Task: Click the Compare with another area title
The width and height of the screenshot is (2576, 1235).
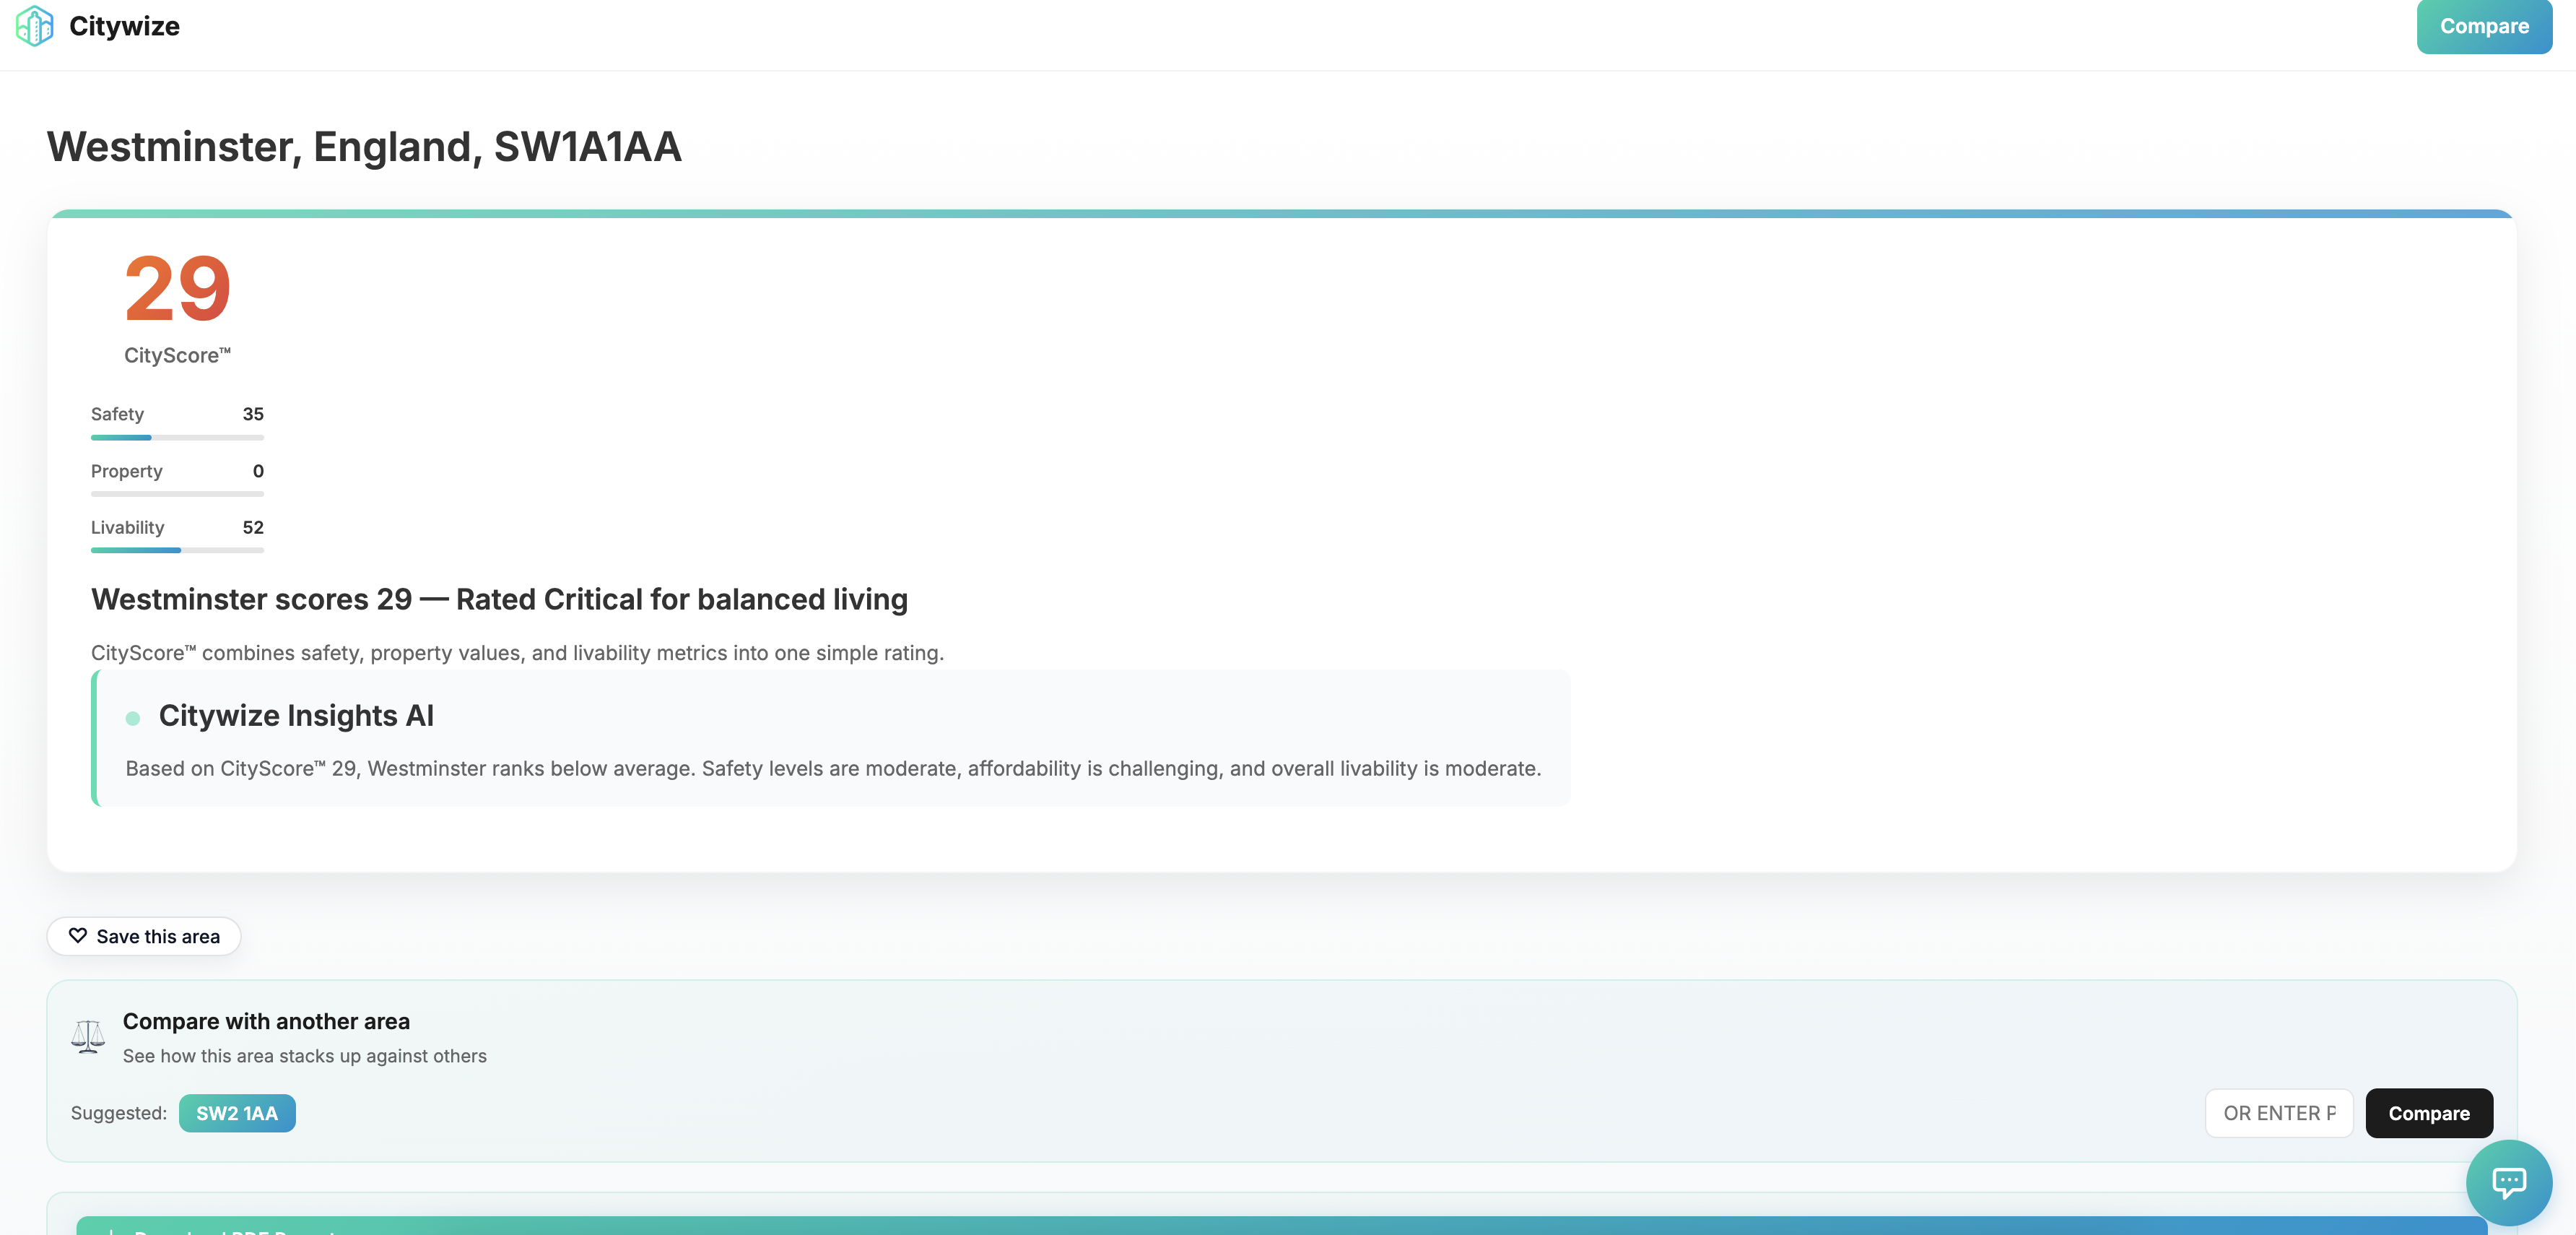Action: click(266, 1021)
